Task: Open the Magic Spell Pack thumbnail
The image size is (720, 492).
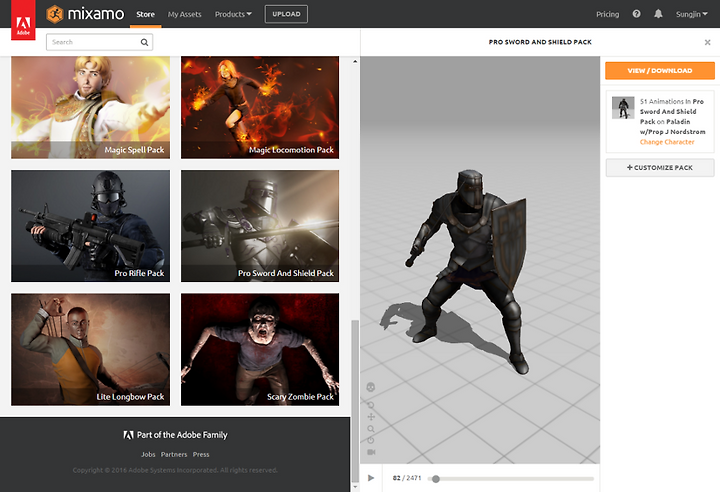Action: (x=90, y=107)
